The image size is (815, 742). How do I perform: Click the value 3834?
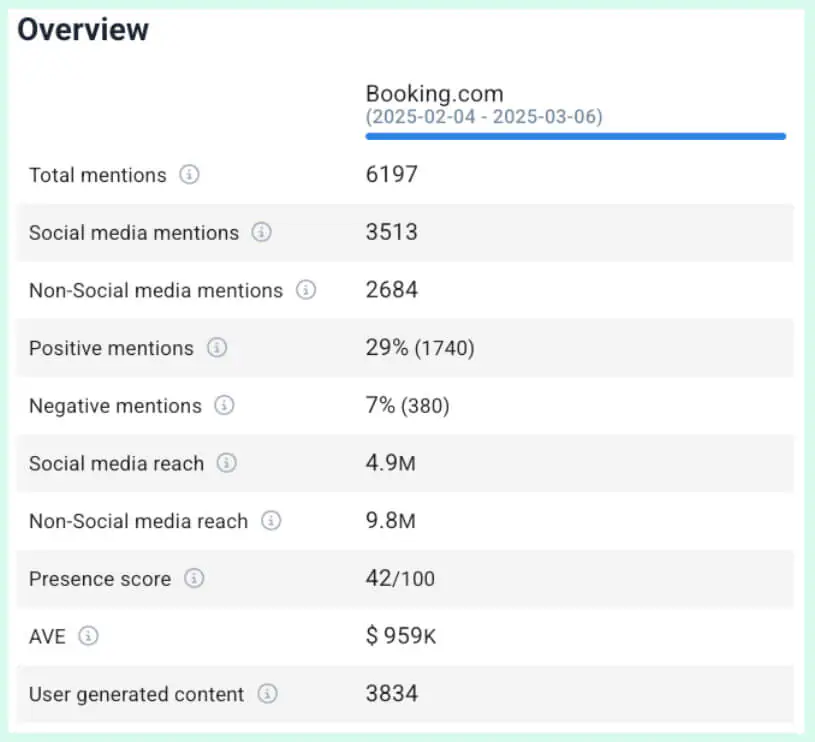click(x=391, y=694)
